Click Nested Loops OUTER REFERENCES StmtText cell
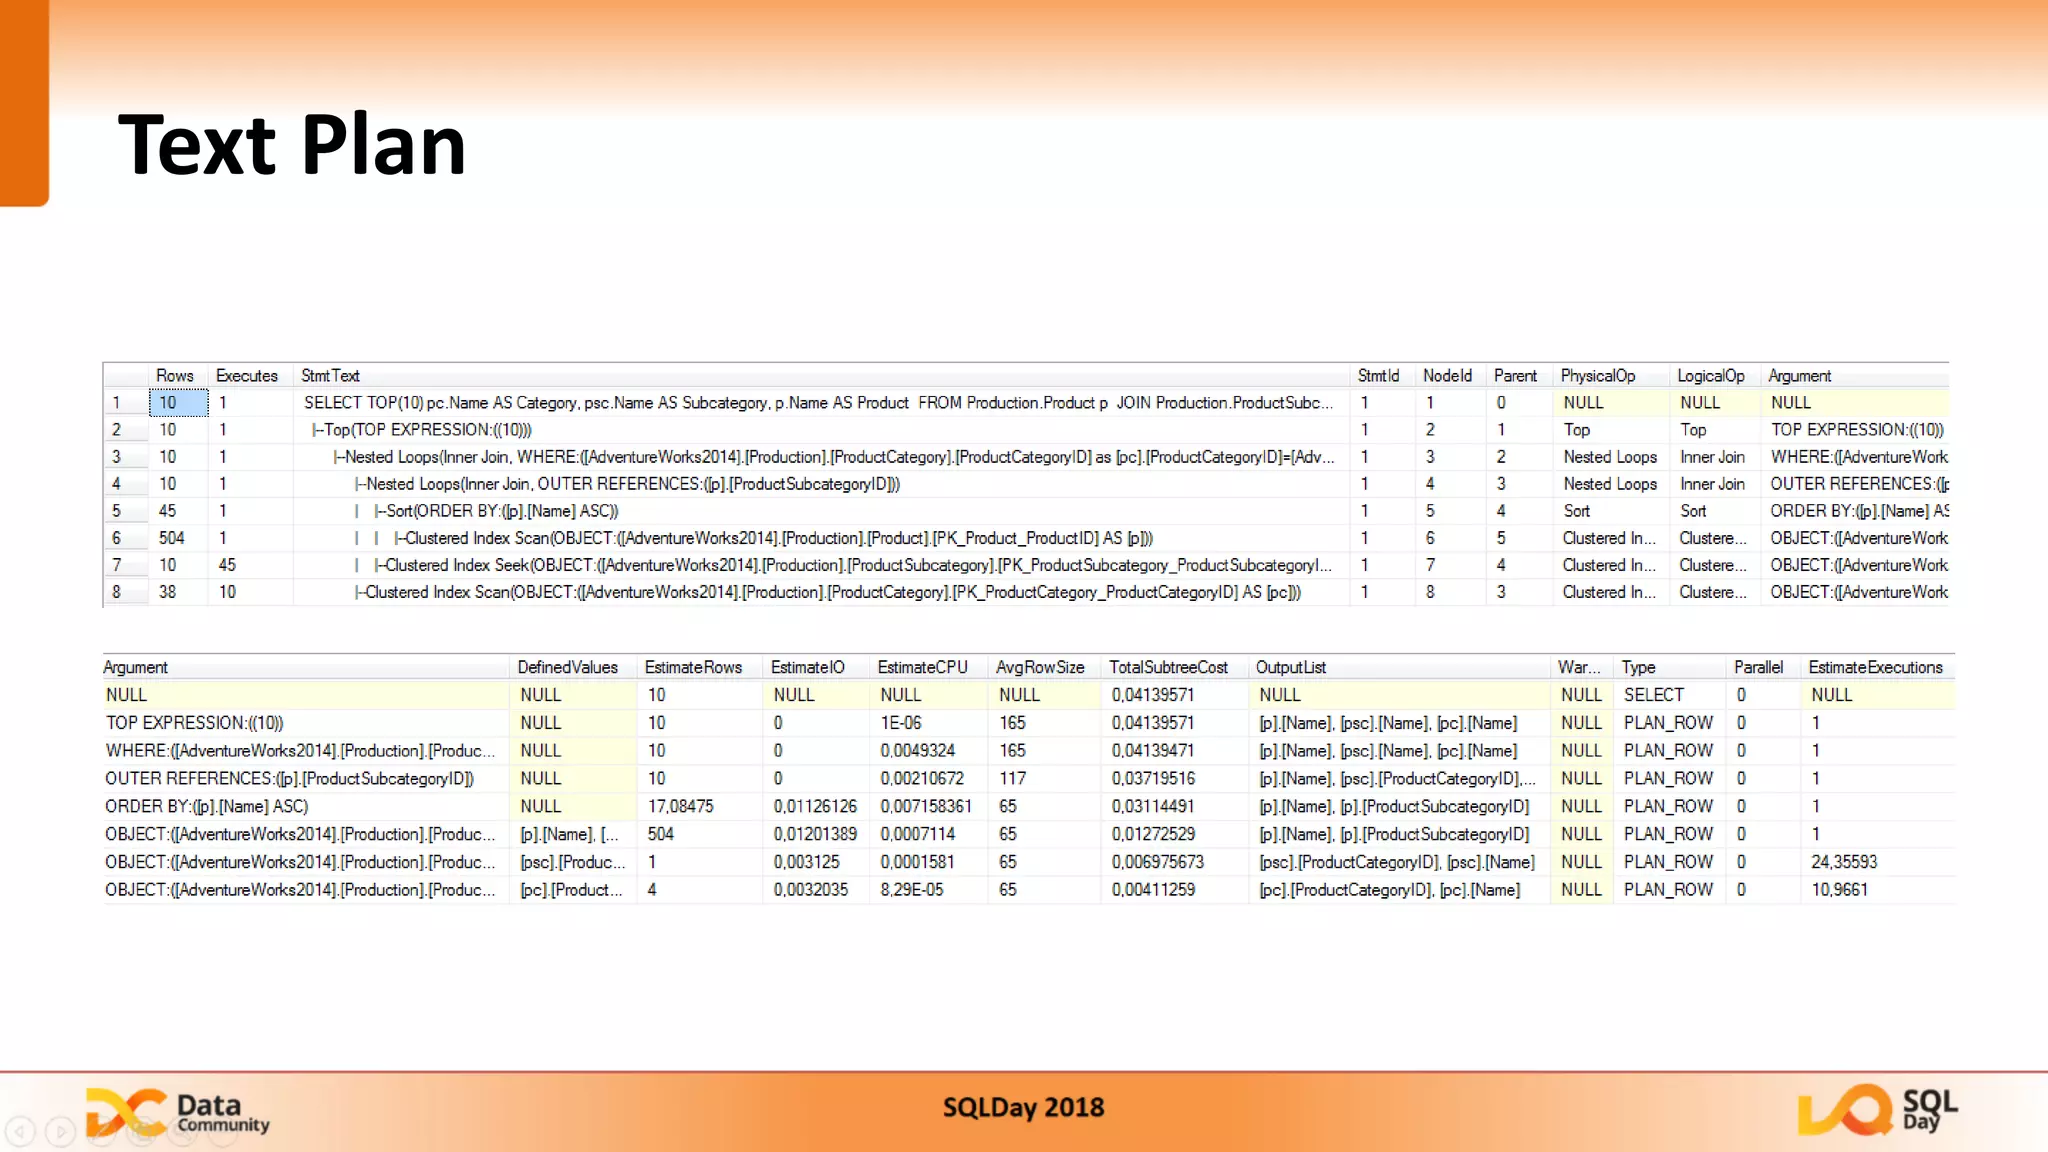This screenshot has height=1152, width=2048. coord(820,484)
